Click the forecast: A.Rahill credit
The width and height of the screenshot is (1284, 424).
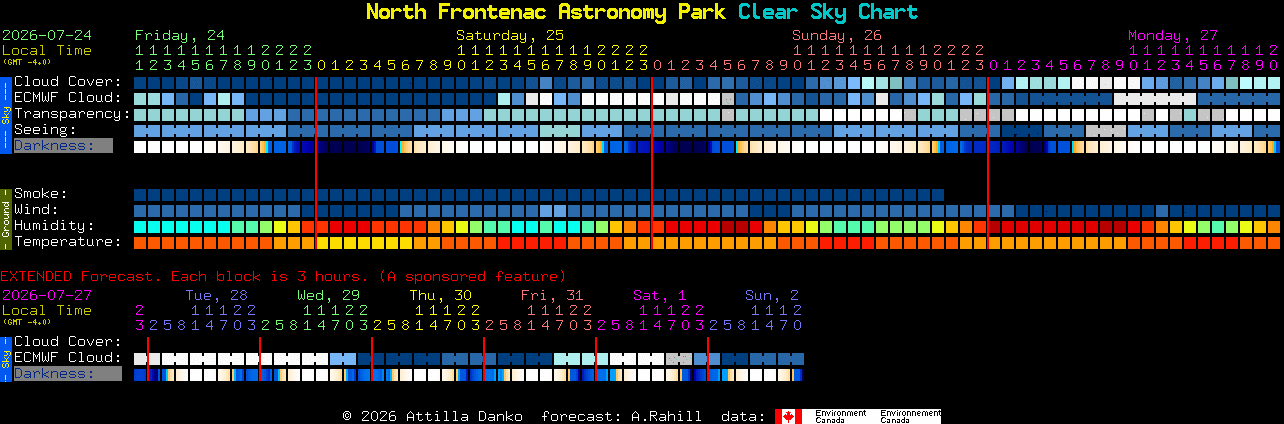[621, 416]
